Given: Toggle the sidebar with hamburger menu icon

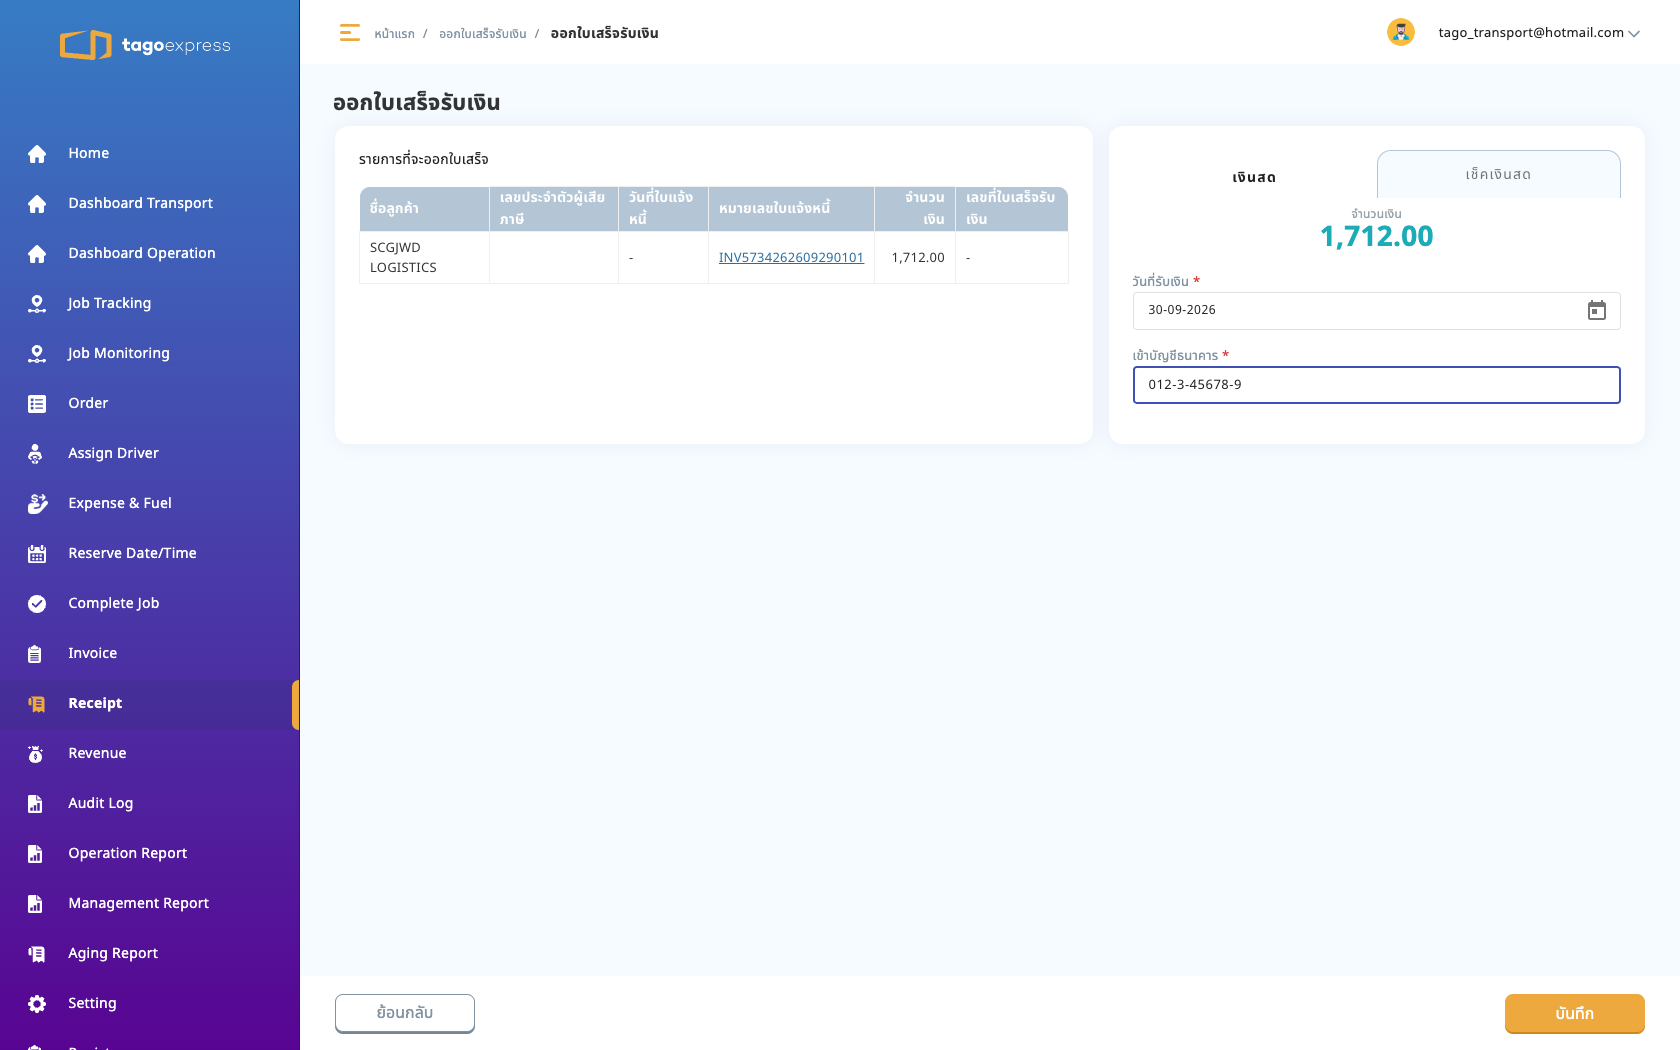Looking at the screenshot, I should (x=349, y=33).
